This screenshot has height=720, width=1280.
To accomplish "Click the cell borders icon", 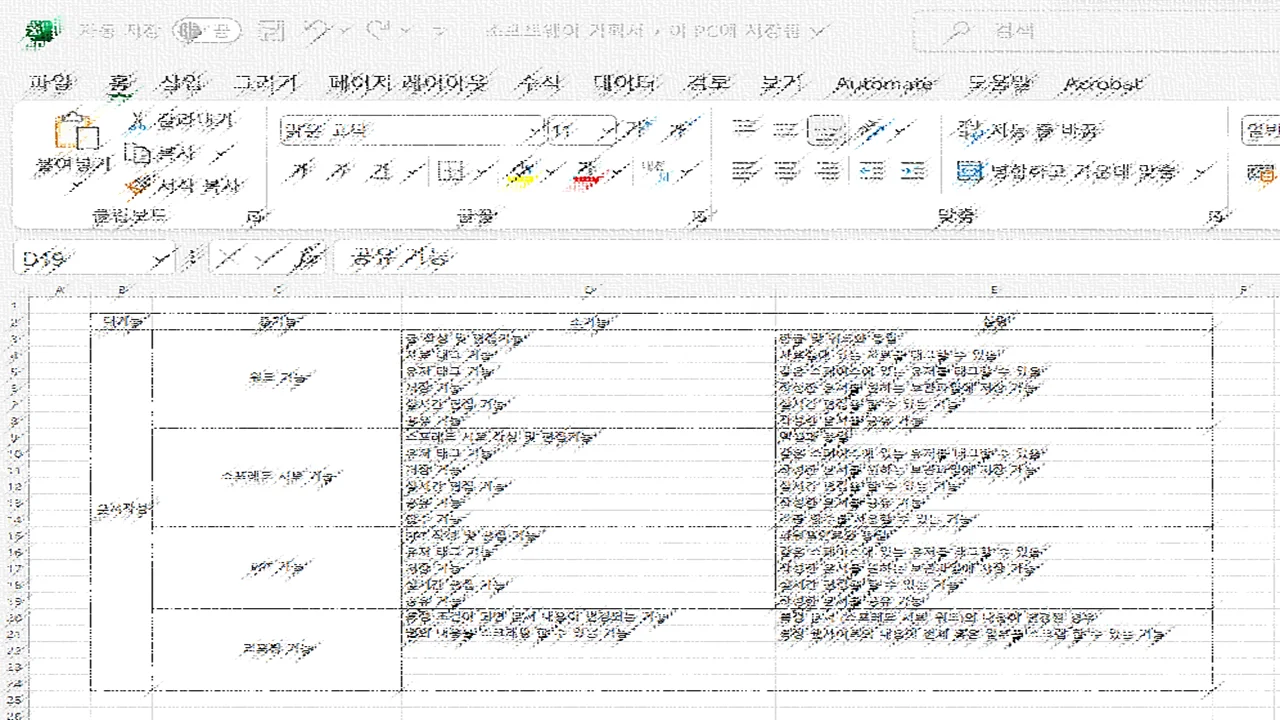I will click(x=452, y=172).
